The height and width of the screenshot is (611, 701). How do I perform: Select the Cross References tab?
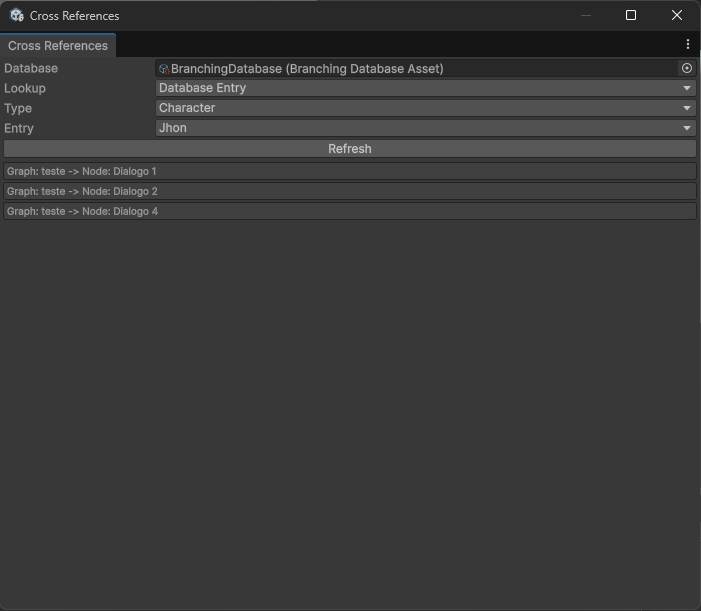point(58,46)
